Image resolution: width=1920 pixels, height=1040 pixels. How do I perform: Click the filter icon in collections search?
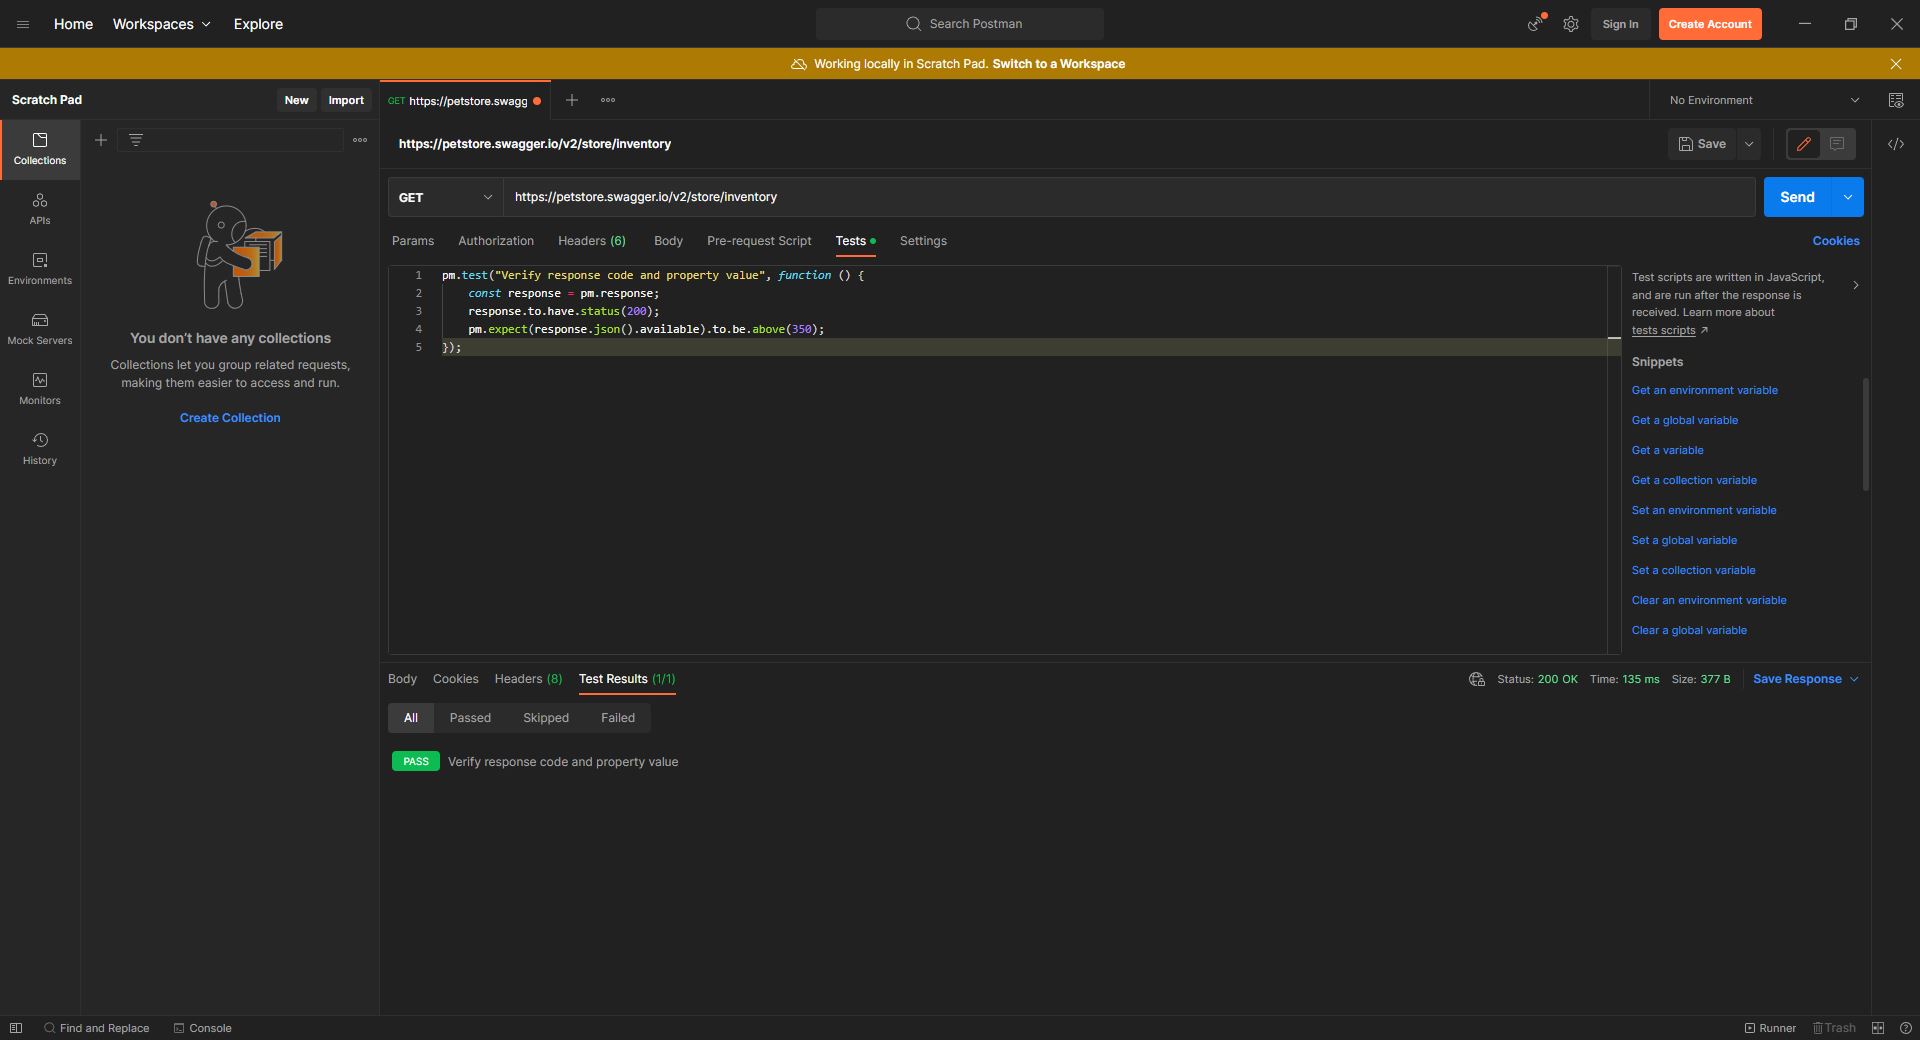tap(136, 140)
